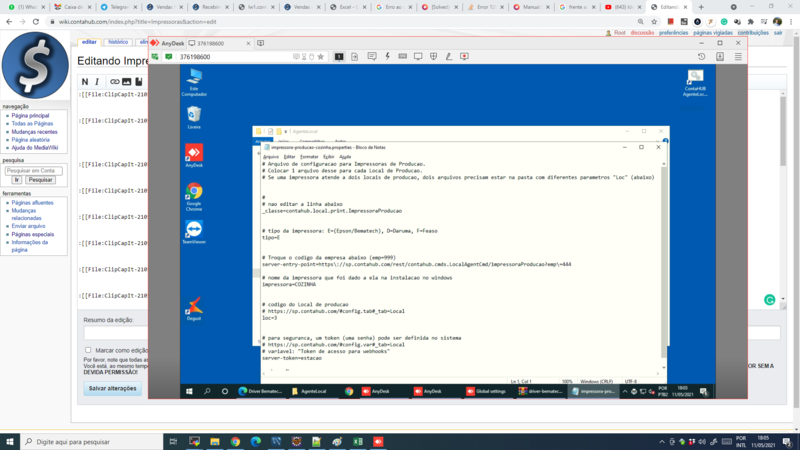The image size is (800, 450).
Task: Open AnyDesk hamburger main menu
Action: coord(738,57)
